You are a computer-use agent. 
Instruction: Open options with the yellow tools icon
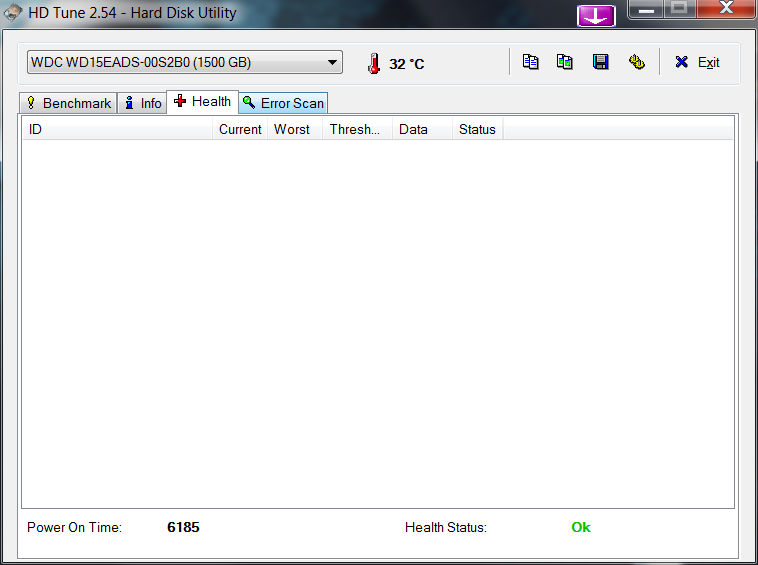coord(637,62)
